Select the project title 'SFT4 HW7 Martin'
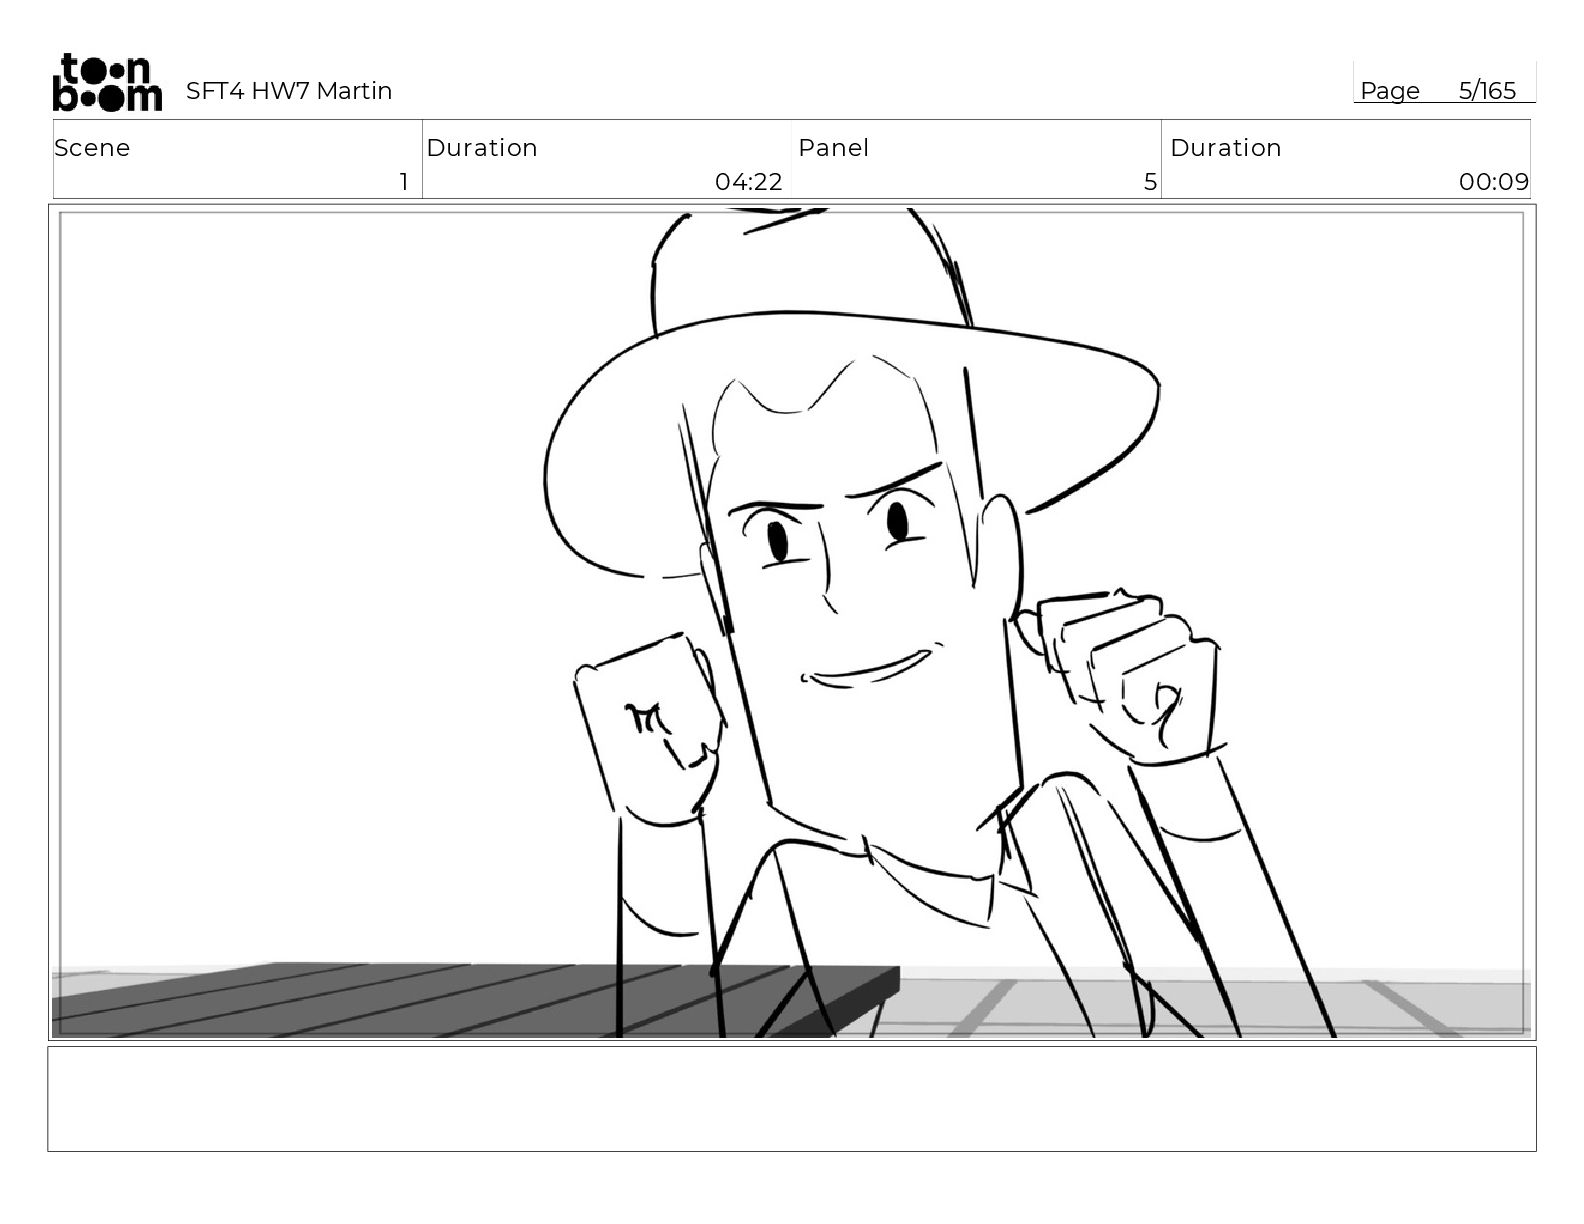This screenshot has height=1224, width=1584. click(x=289, y=91)
